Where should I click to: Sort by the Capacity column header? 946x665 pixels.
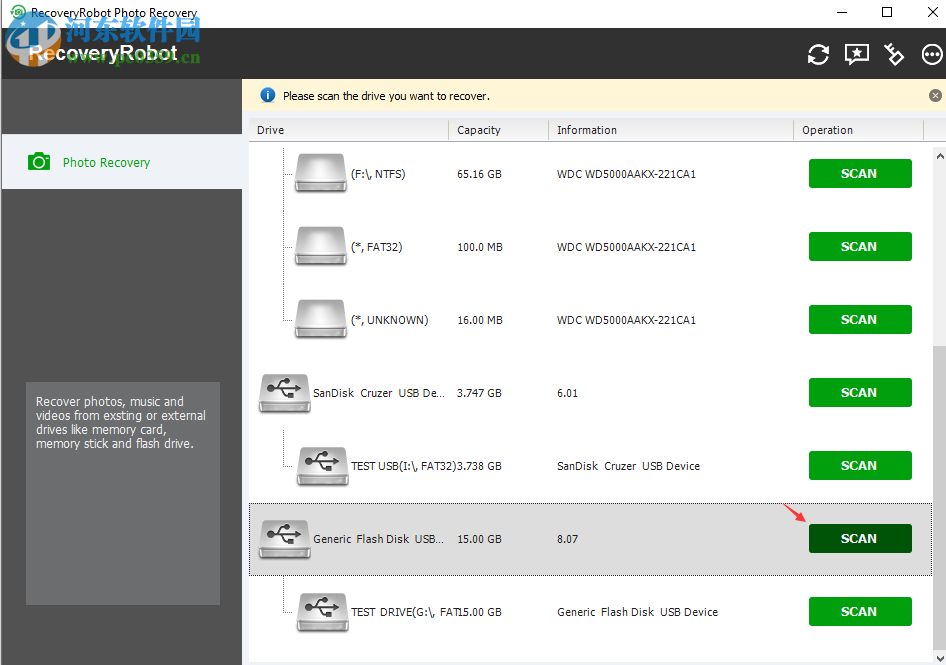point(498,130)
